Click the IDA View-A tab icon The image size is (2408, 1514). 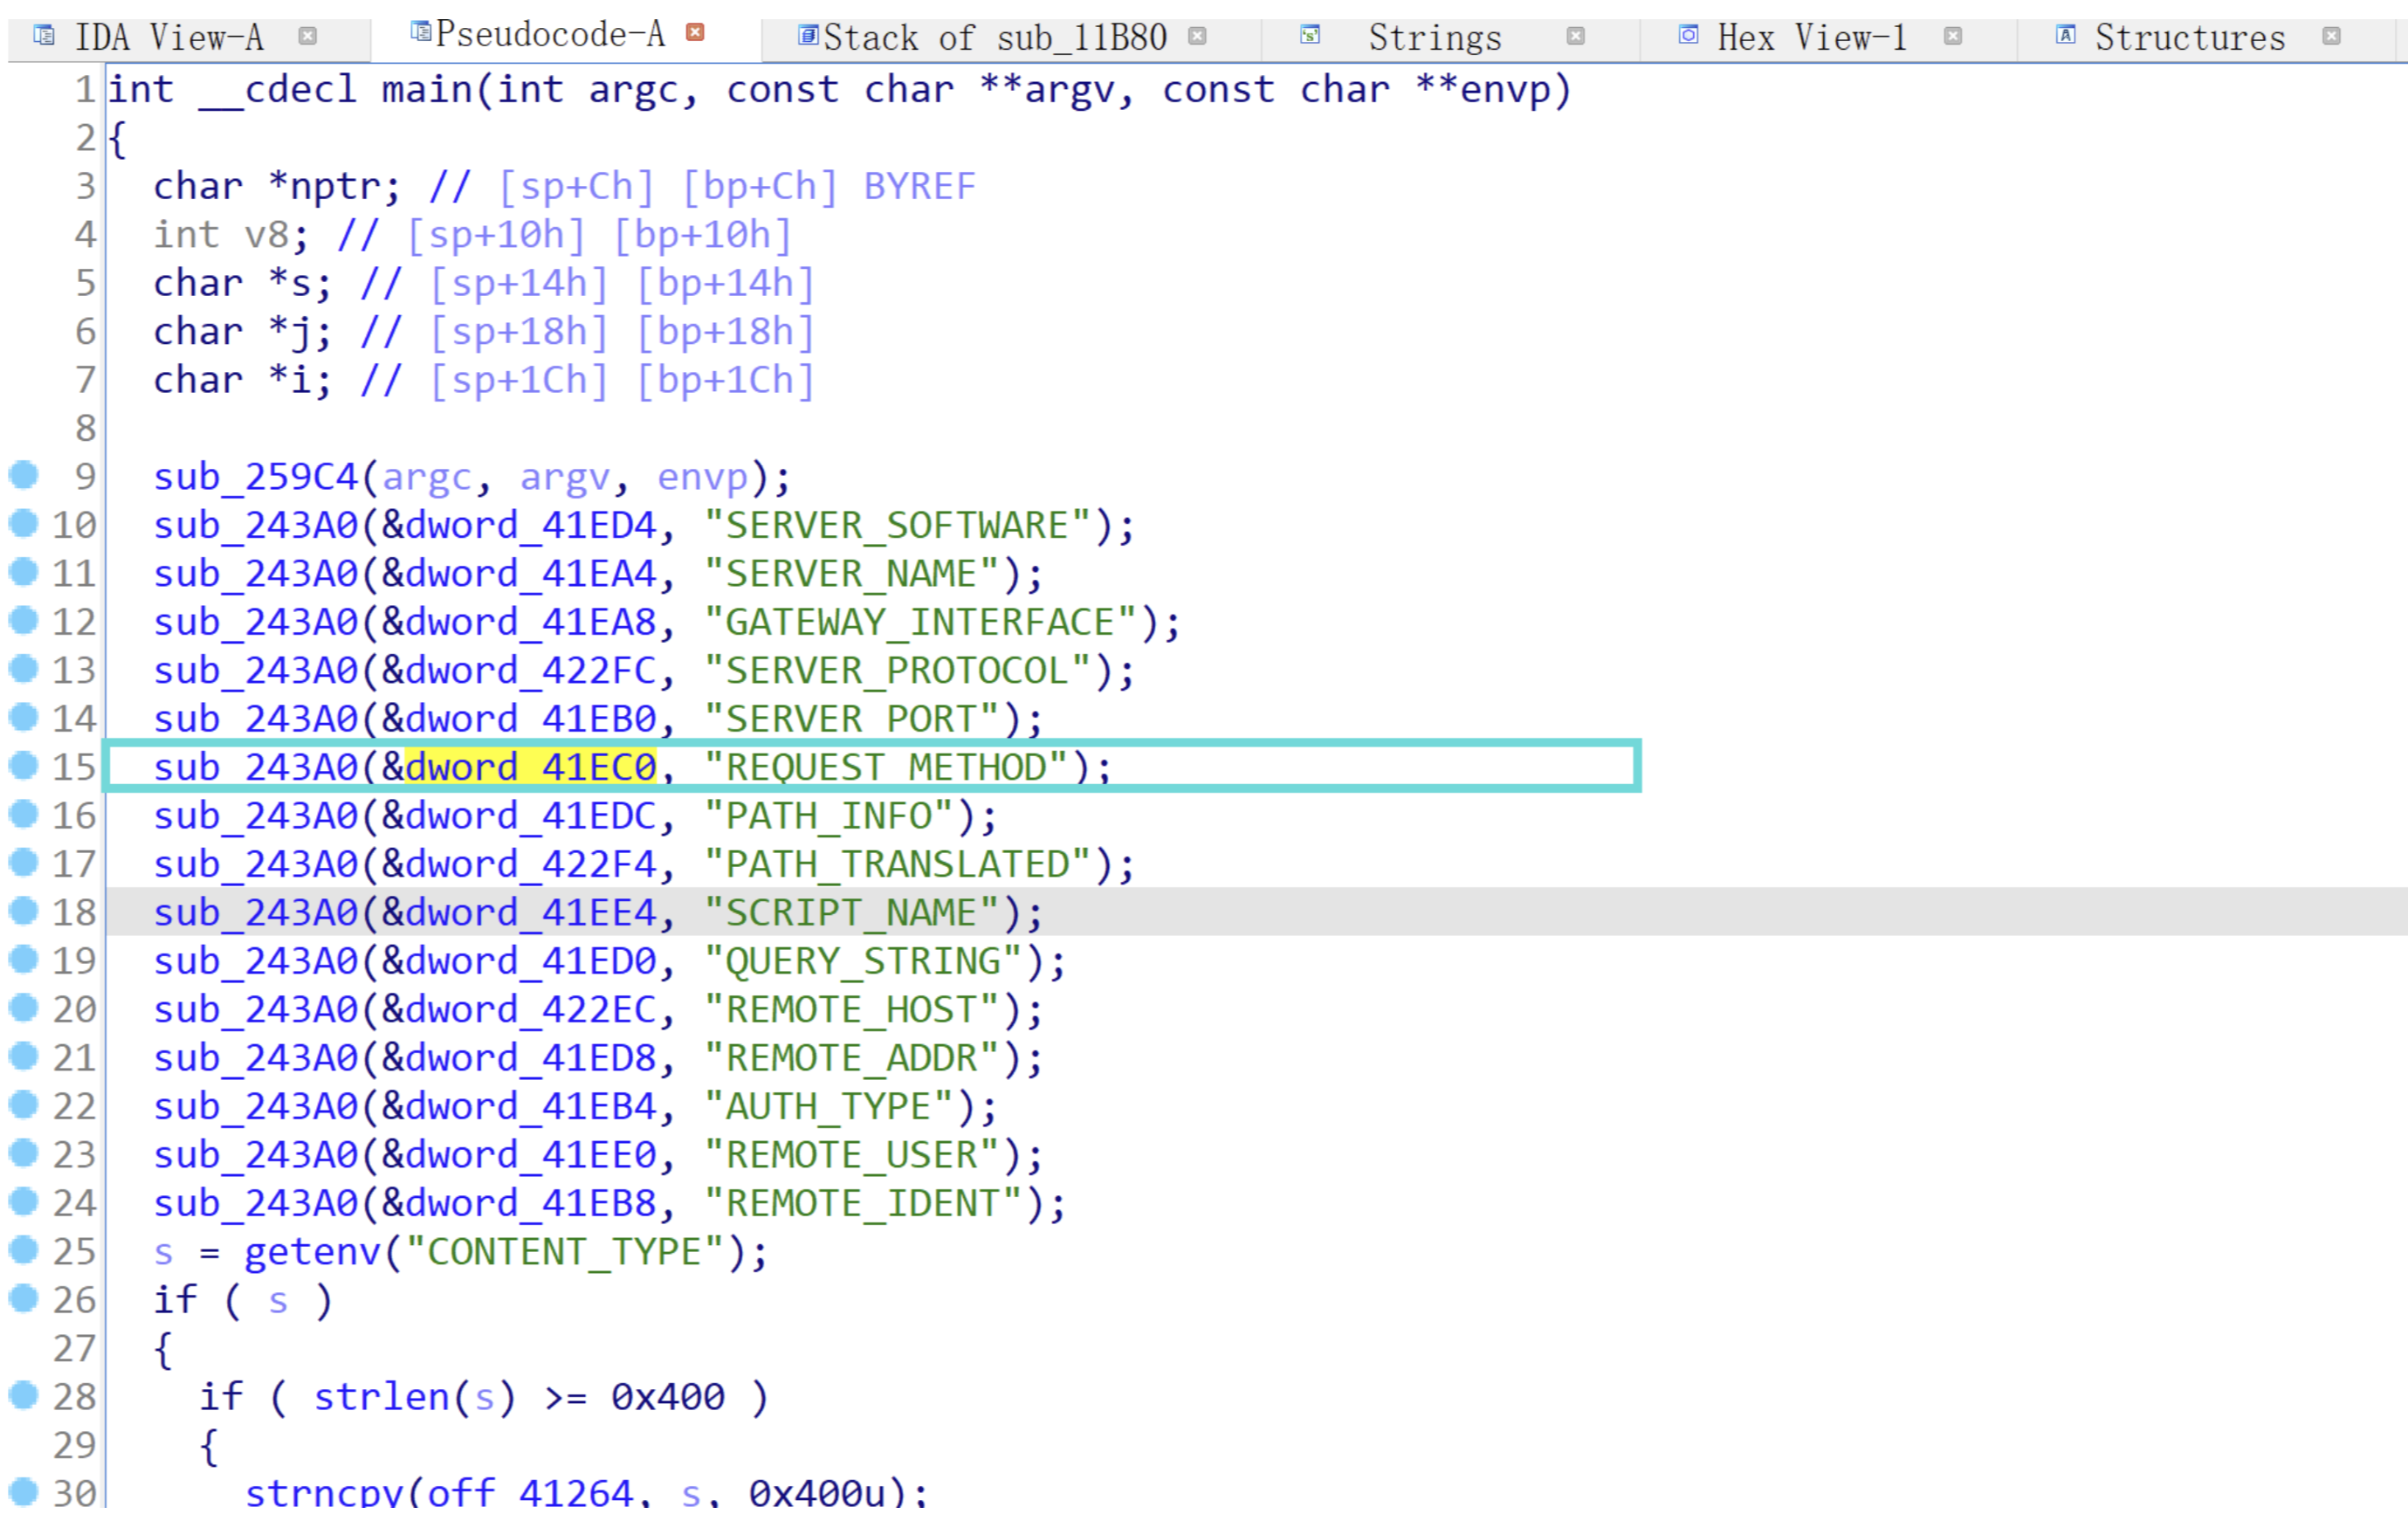coord(44,35)
